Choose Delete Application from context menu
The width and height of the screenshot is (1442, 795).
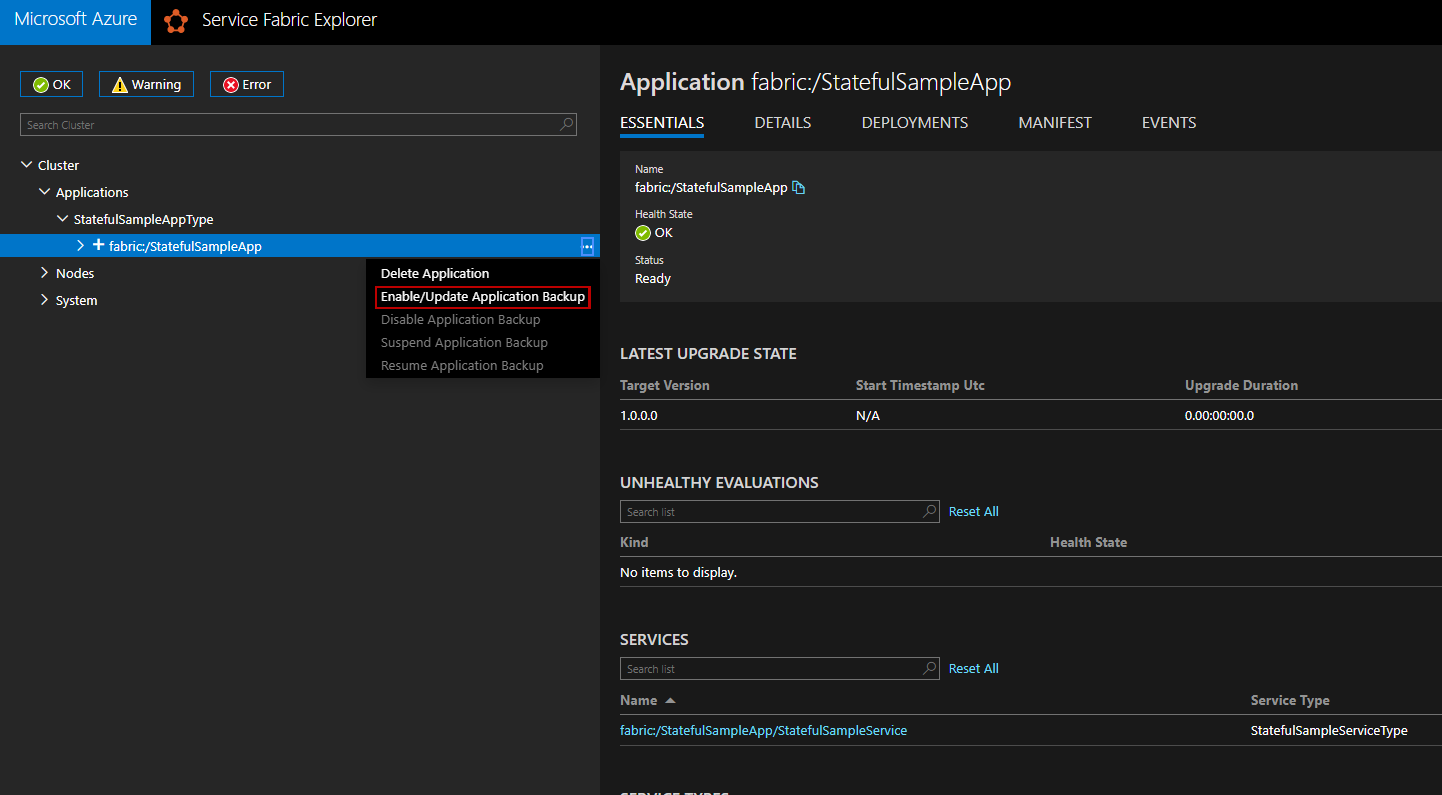(435, 274)
